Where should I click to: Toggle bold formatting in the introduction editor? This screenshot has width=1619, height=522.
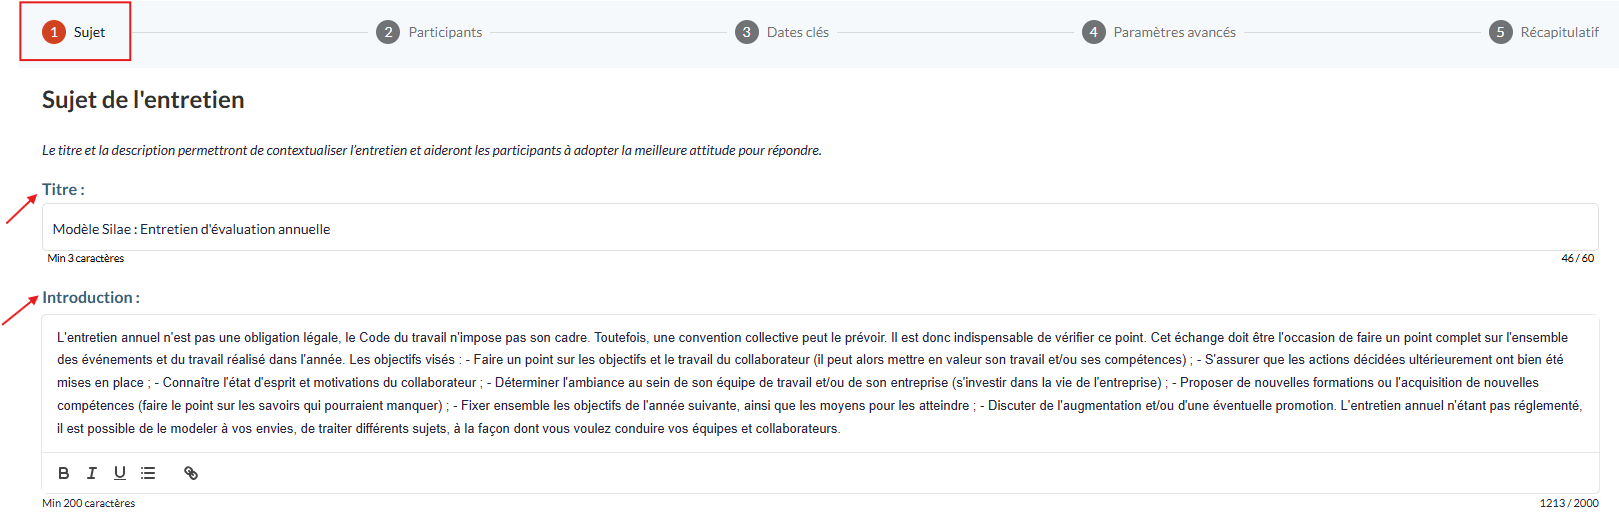pyautogui.click(x=64, y=473)
